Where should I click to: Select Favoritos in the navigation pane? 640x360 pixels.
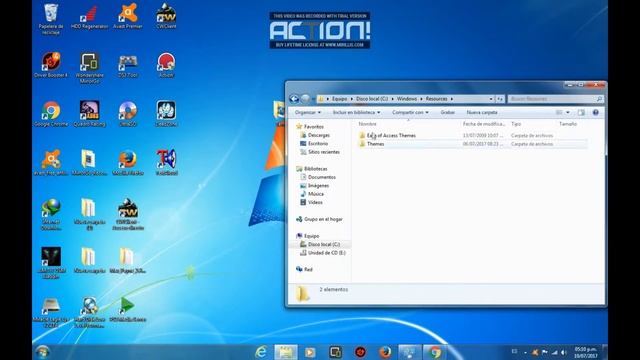pos(313,127)
